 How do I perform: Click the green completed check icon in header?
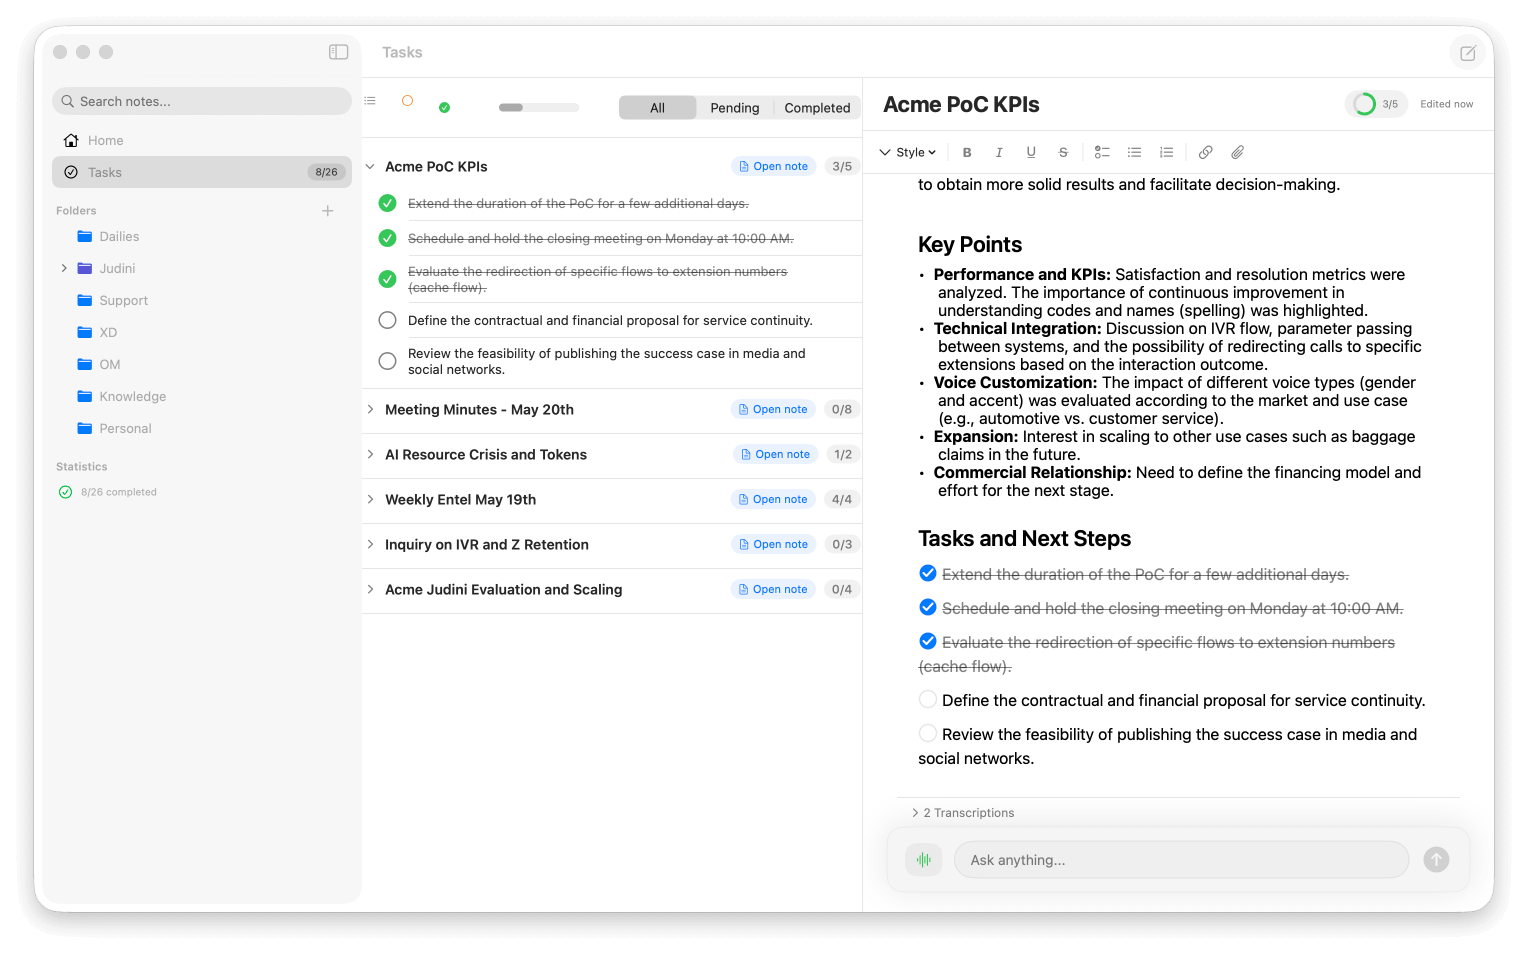coord(444,107)
